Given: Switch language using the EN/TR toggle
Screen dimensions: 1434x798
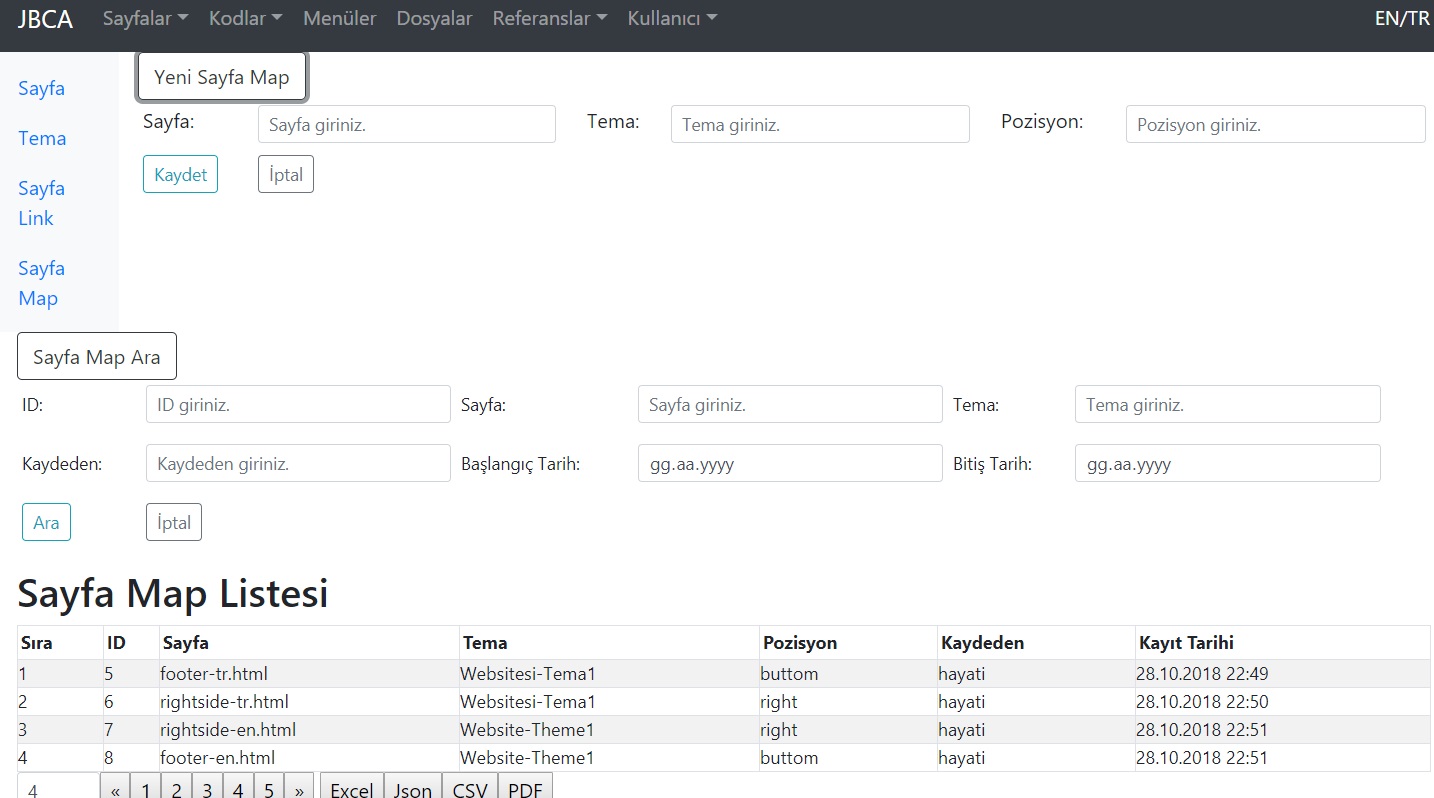Looking at the screenshot, I should pyautogui.click(x=1401, y=17).
